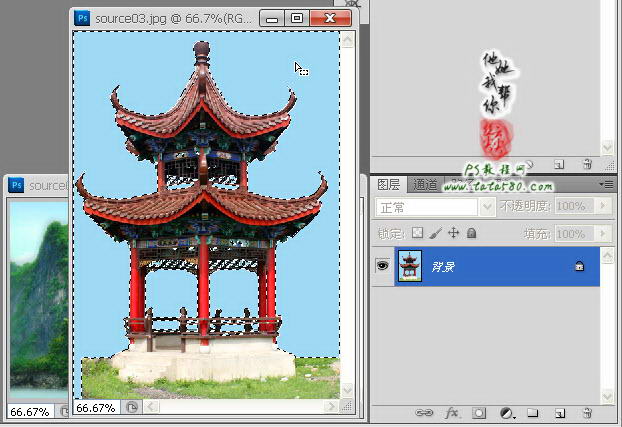Create a new layer group
Viewport: 622px width, 427px height.
(532, 413)
